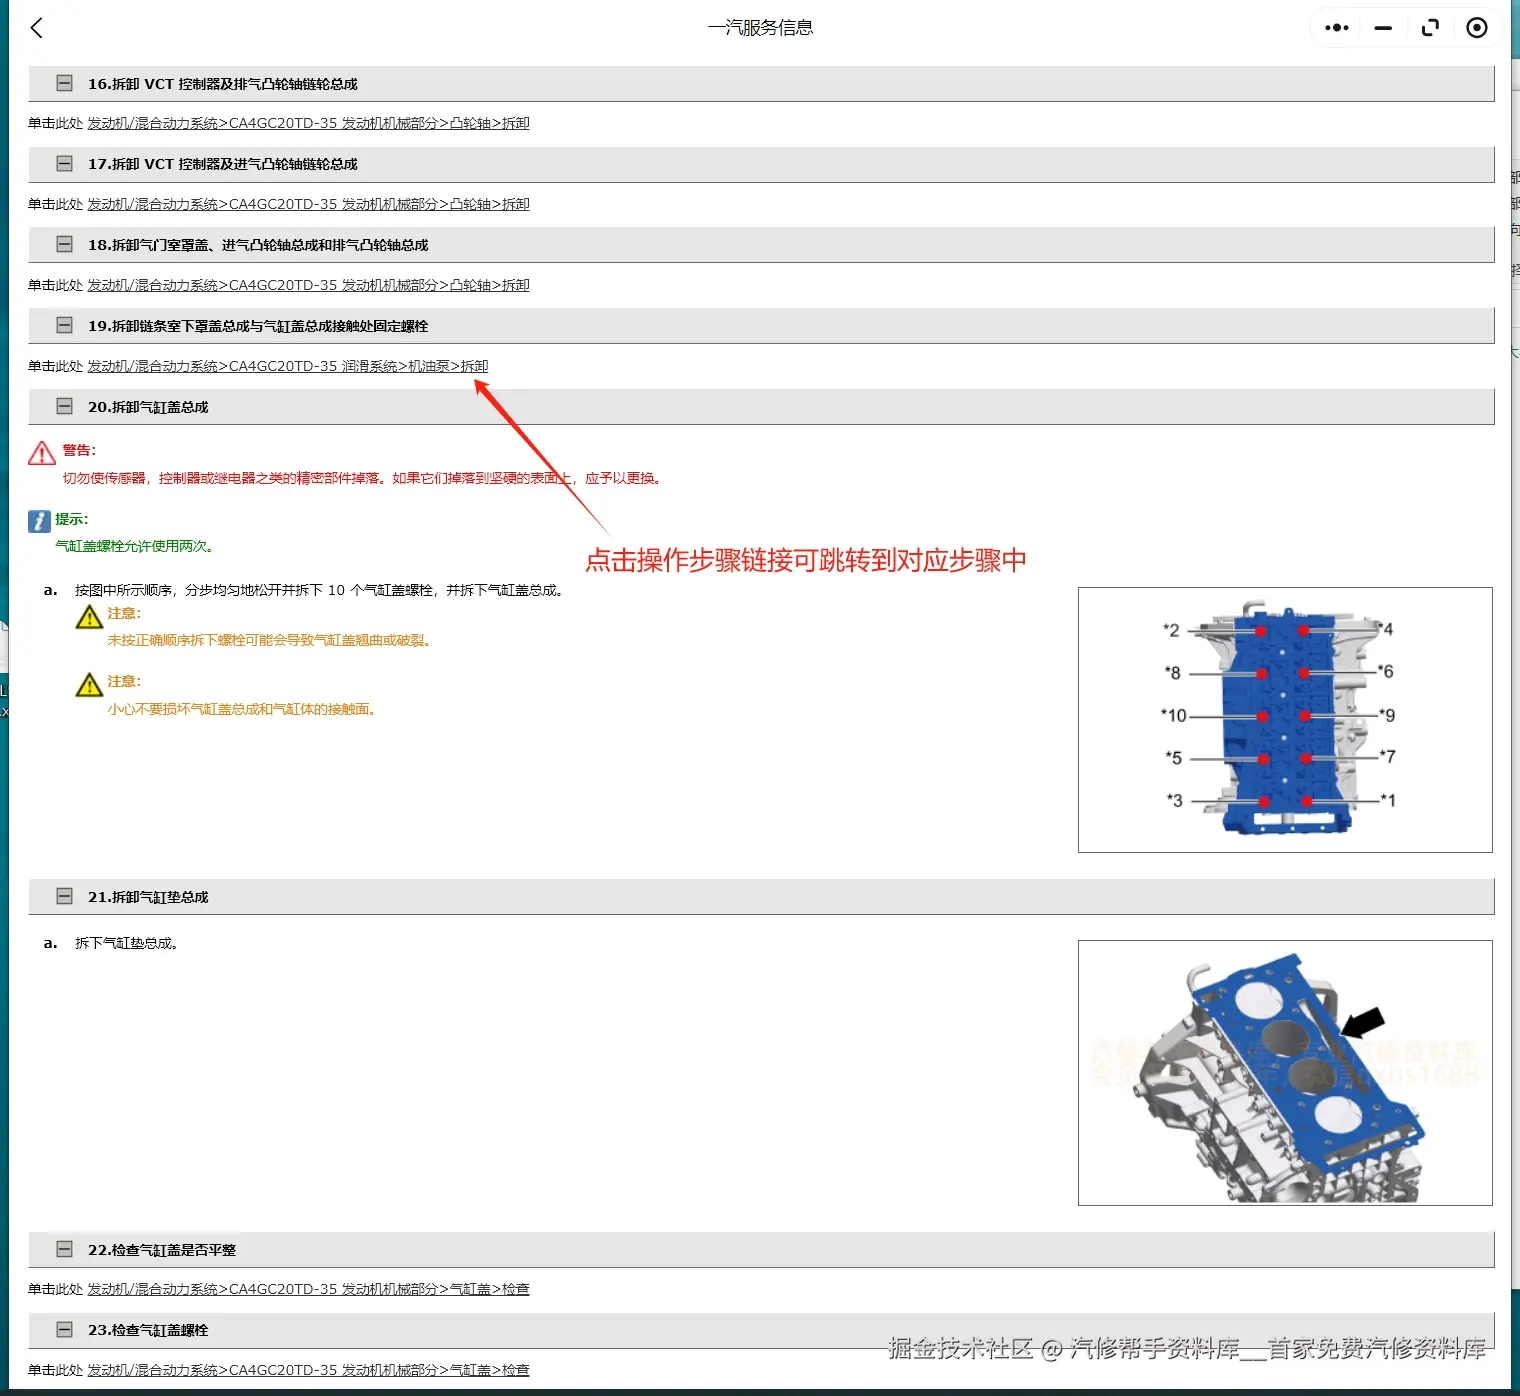The width and height of the screenshot is (1520, 1396).
Task: Open camshaft removal link under step 16
Action: coord(308,123)
